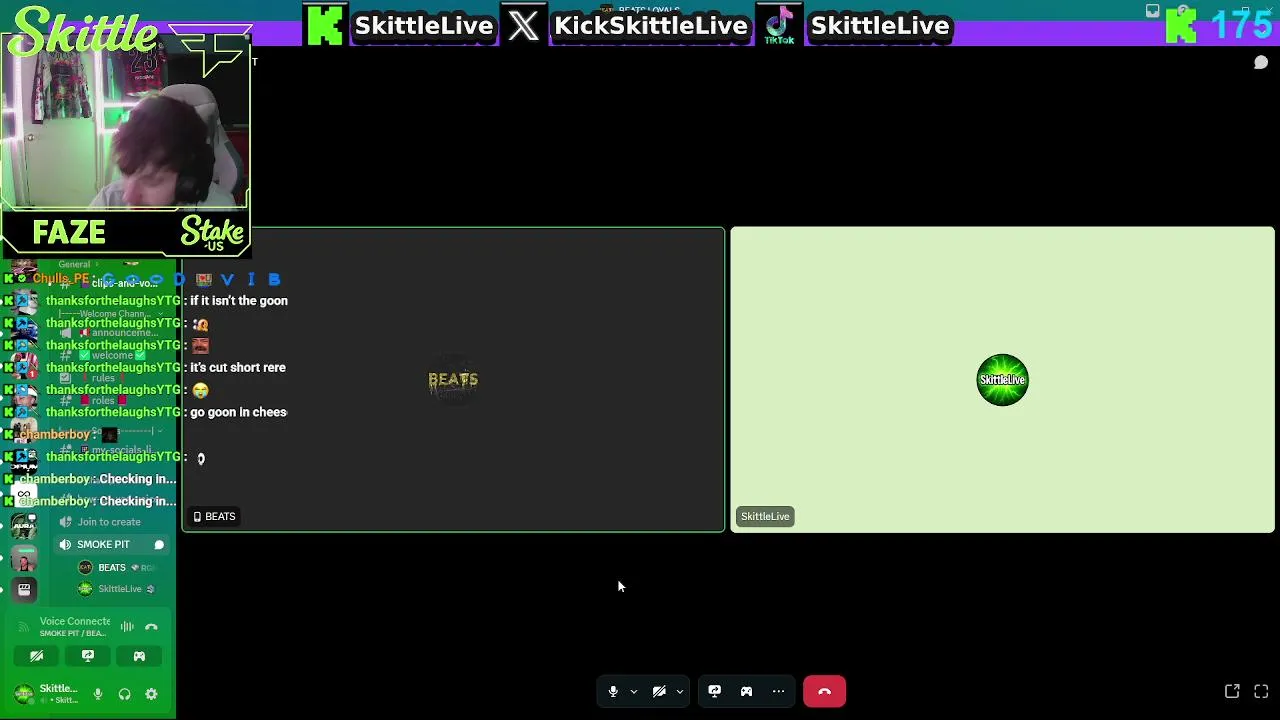Click 'if it isn't the goon' chat message
The width and height of the screenshot is (1280, 720).
239,301
